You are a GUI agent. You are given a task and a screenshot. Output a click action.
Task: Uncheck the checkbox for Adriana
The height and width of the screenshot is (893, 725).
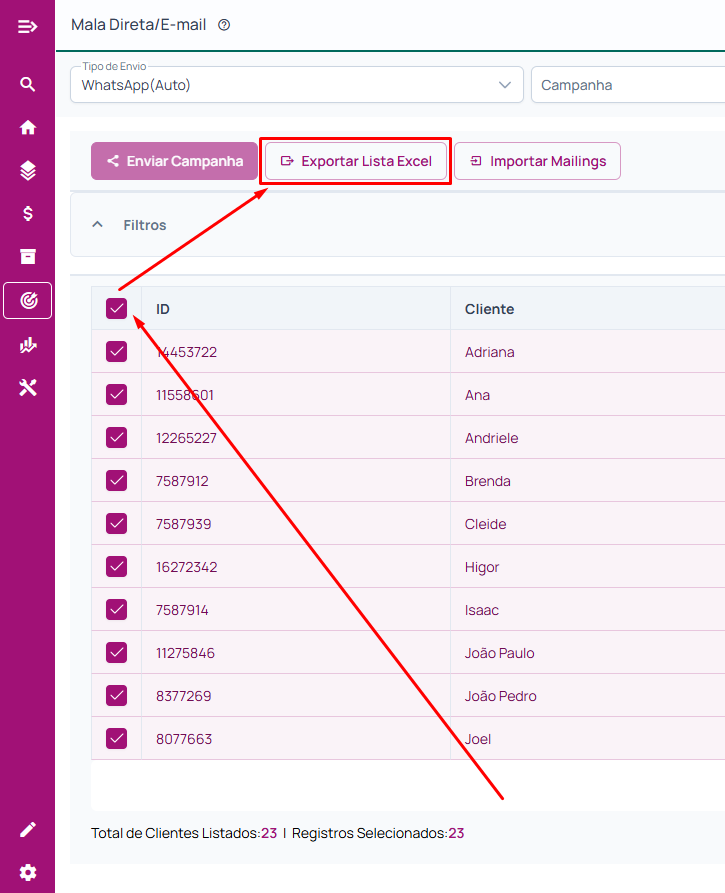[x=116, y=351]
